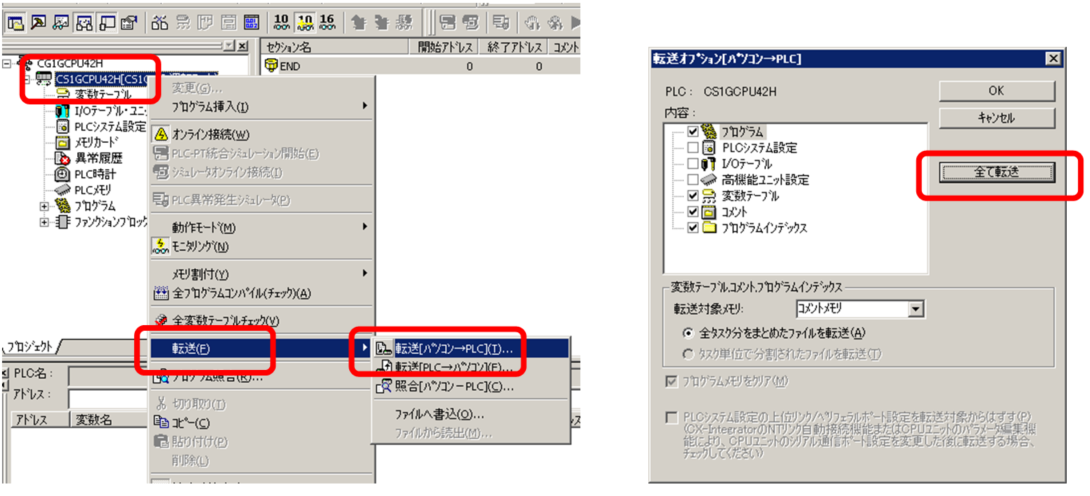Select the END section icon in list
This screenshot has width=1090, height=496.
tap(270, 66)
